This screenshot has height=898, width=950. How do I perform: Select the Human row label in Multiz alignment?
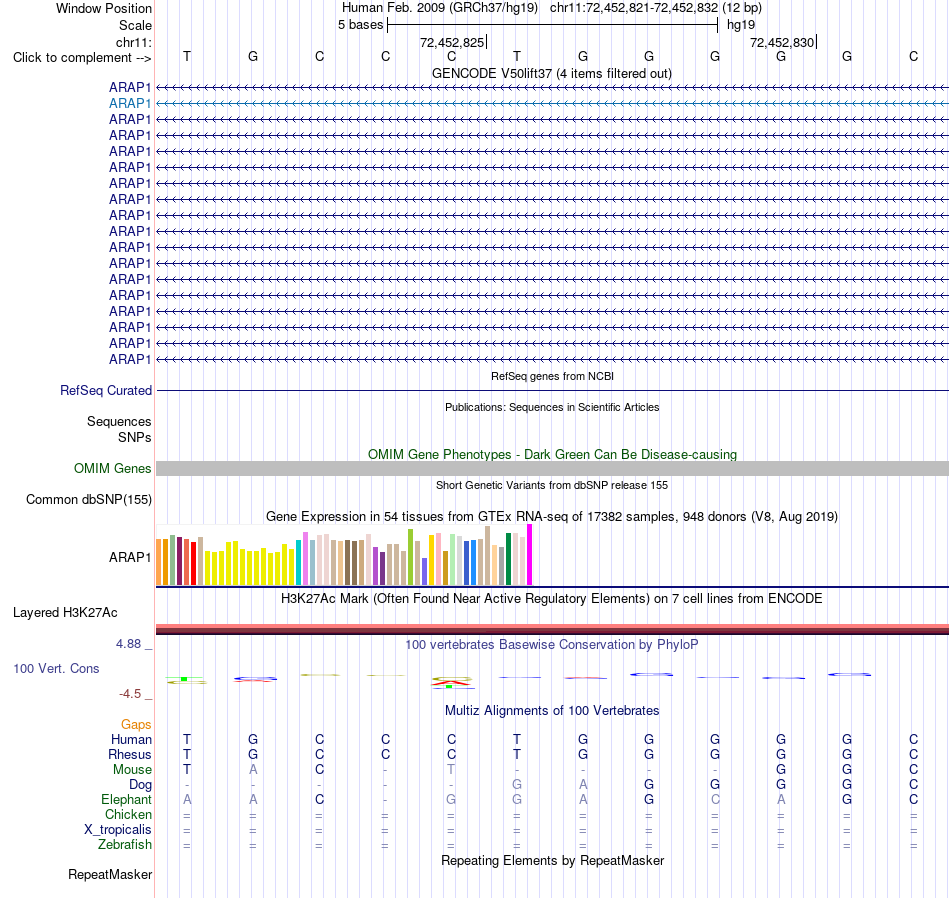click(131, 739)
